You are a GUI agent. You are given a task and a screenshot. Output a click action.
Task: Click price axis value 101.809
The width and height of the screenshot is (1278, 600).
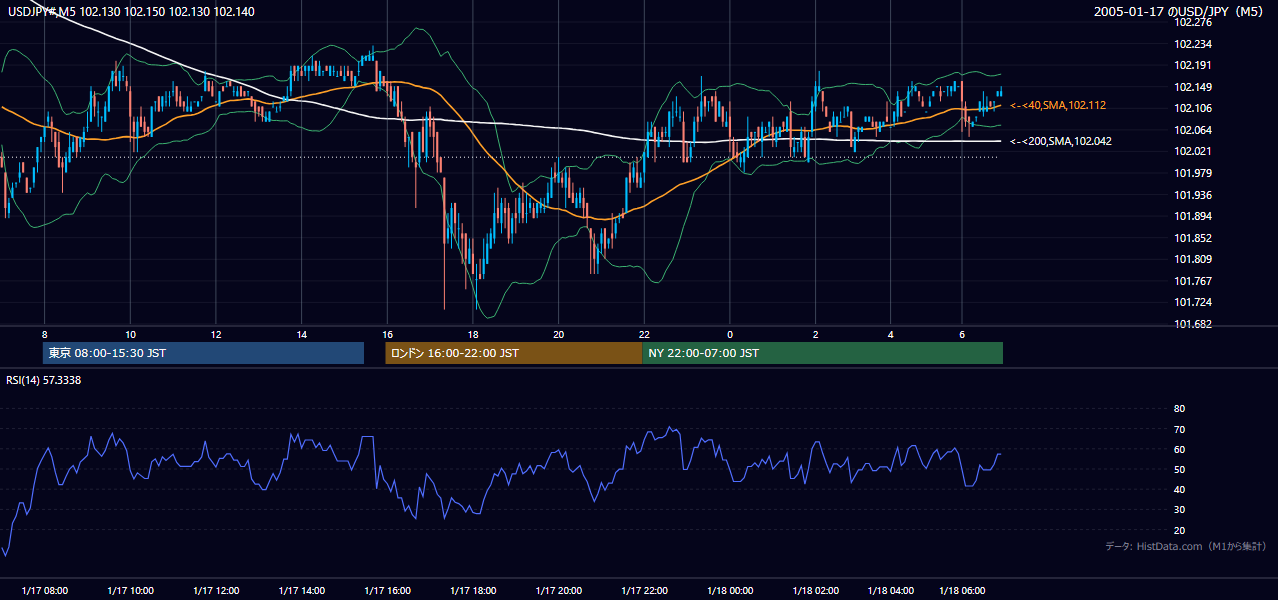point(1193,259)
